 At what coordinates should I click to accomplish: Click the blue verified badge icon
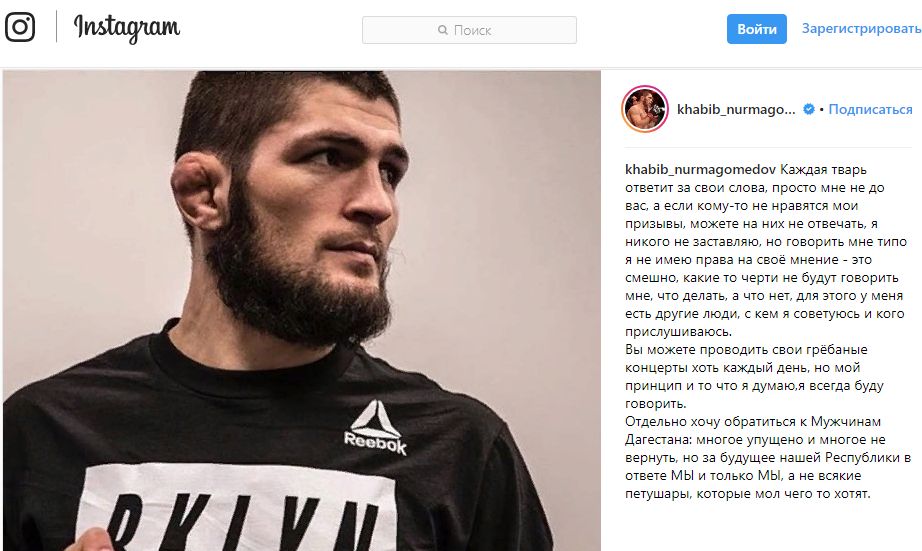809,109
